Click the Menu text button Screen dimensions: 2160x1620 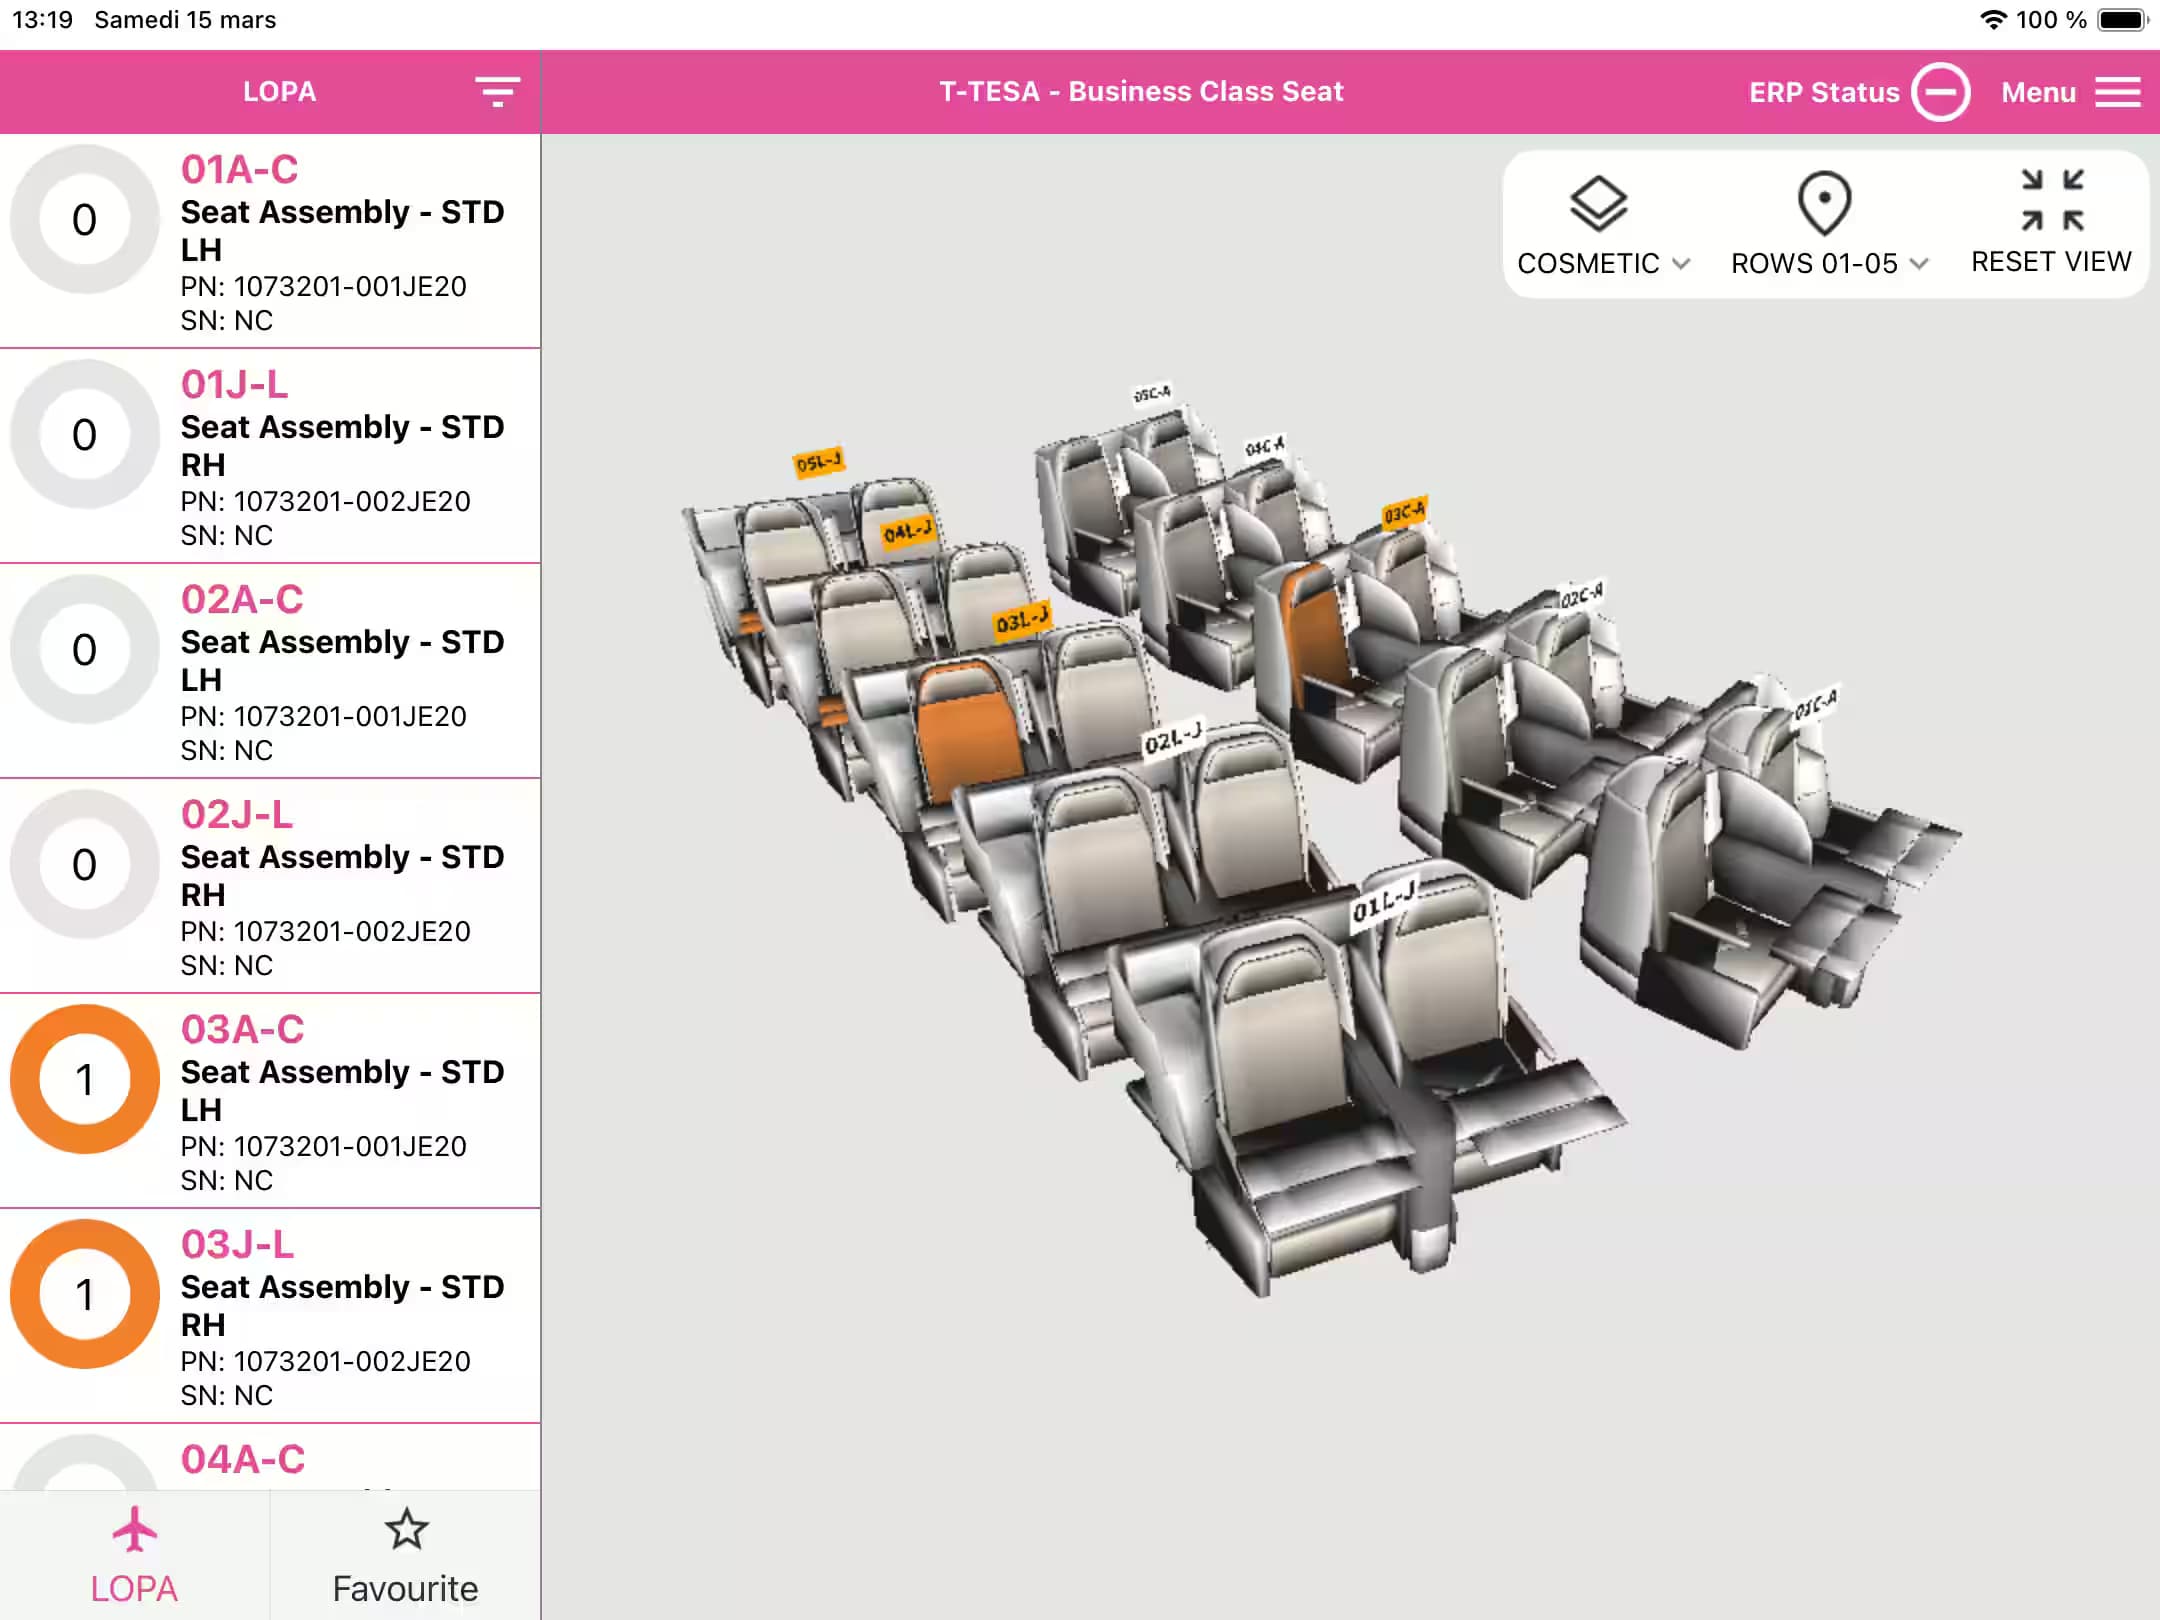(x=2038, y=93)
